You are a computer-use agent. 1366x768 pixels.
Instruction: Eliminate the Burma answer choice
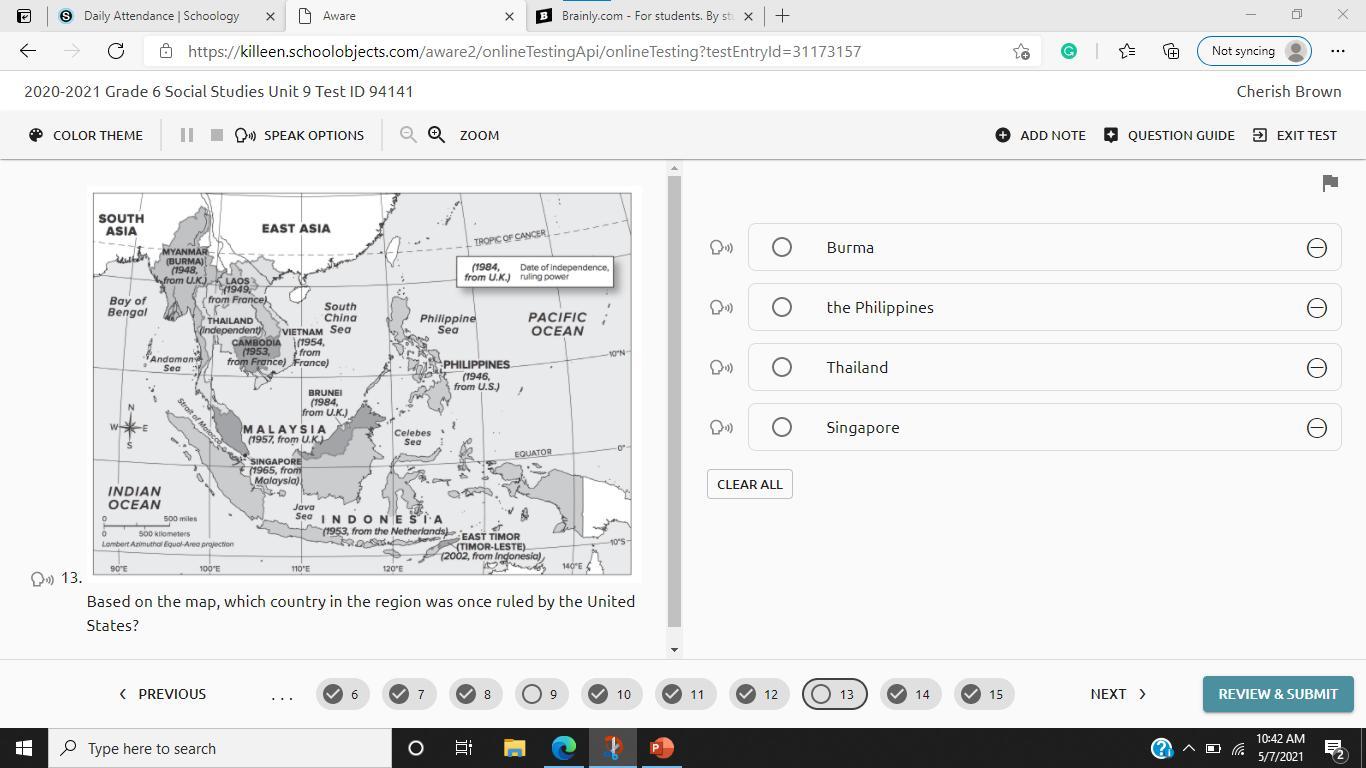tap(1317, 248)
